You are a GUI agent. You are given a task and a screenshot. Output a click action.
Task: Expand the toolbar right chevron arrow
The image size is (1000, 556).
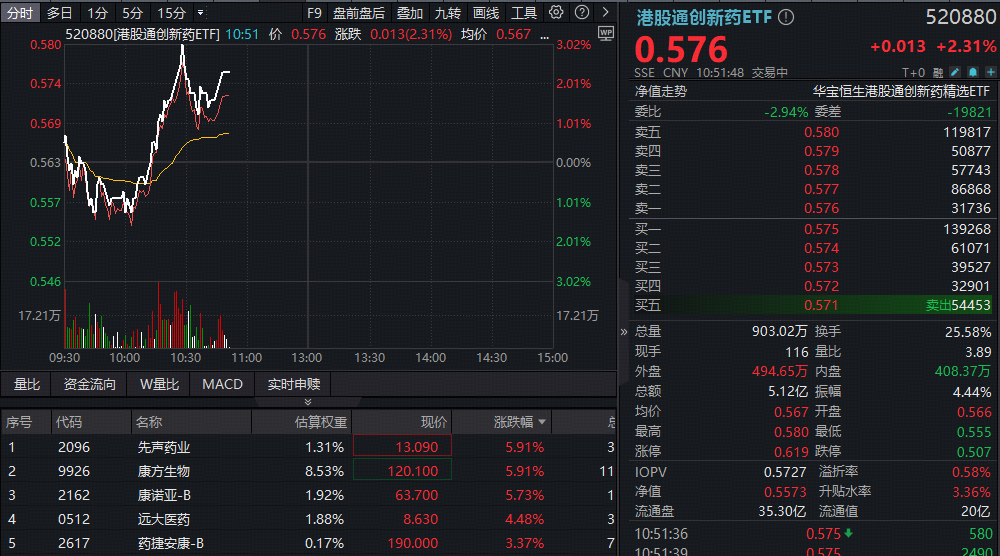point(606,13)
